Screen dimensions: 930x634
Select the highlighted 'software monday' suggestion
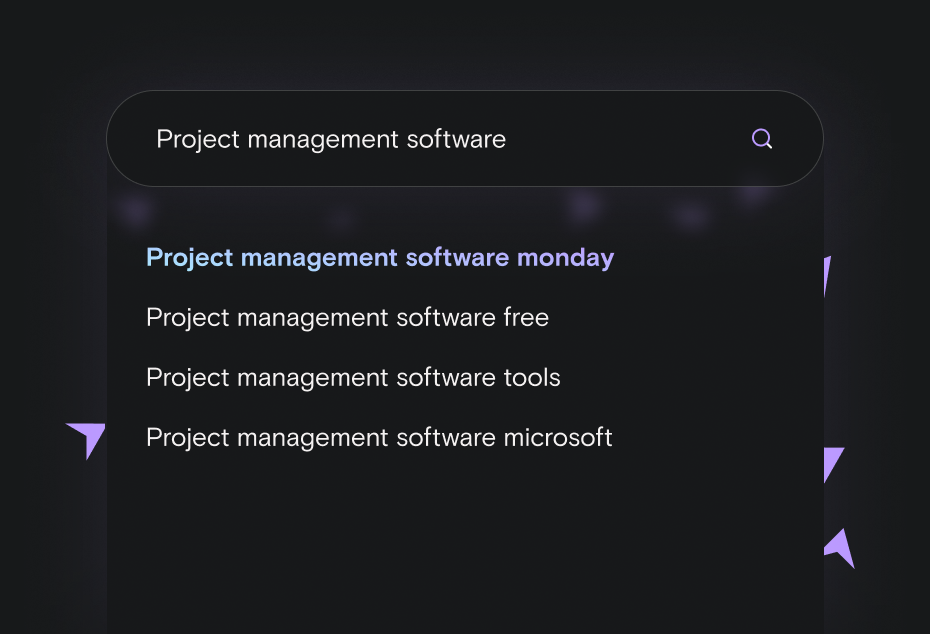click(380, 258)
